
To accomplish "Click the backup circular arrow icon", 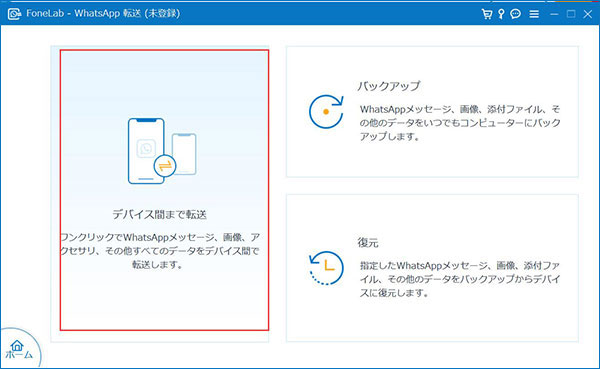I will coord(326,111).
